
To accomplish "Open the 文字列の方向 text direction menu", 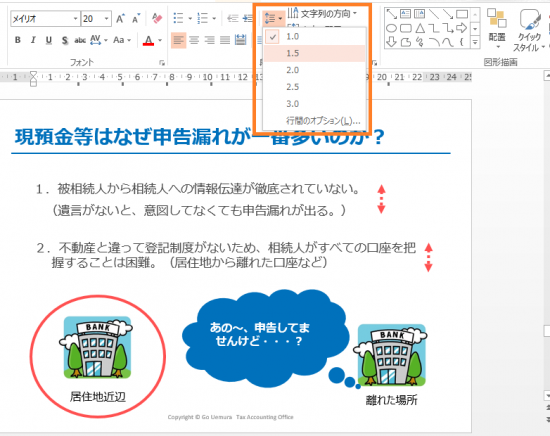I will point(322,13).
